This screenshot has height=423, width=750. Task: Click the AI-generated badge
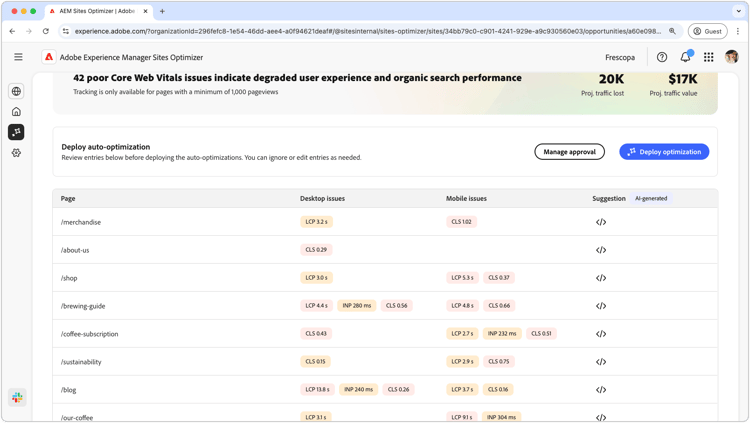[x=651, y=199]
